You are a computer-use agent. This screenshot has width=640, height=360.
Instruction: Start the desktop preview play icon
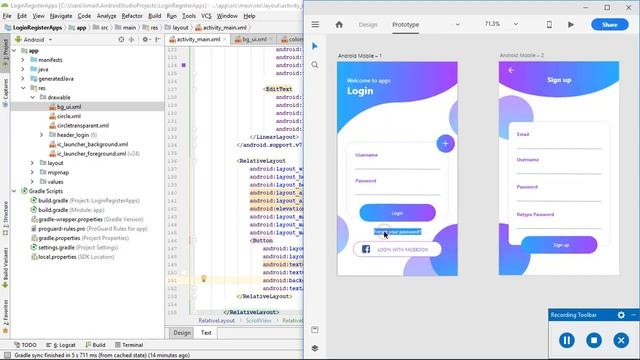(571, 24)
